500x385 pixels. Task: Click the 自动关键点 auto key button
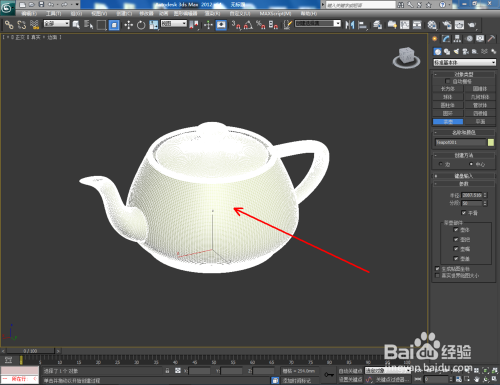tap(350, 371)
